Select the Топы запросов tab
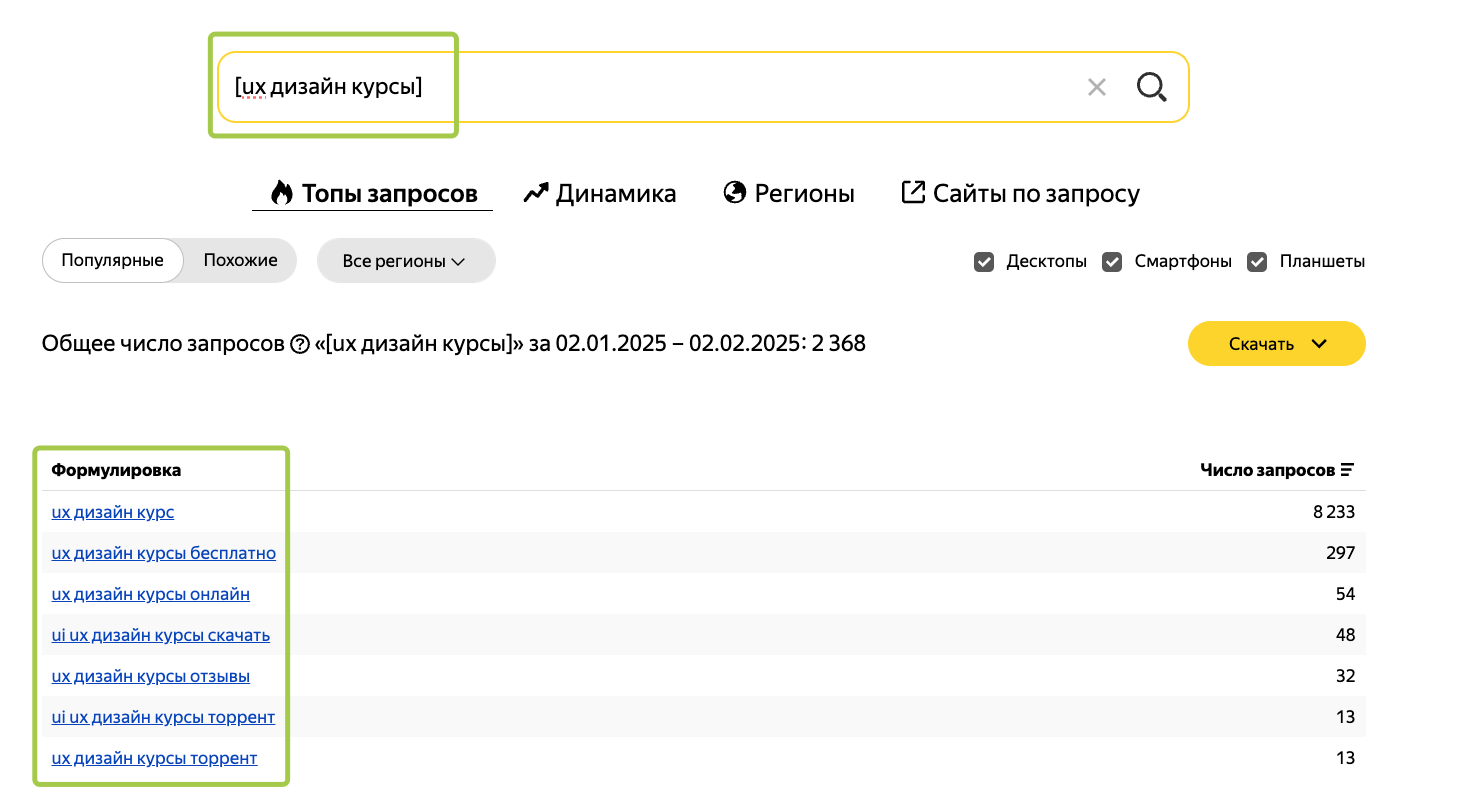The width and height of the screenshot is (1471, 799). 373,193
